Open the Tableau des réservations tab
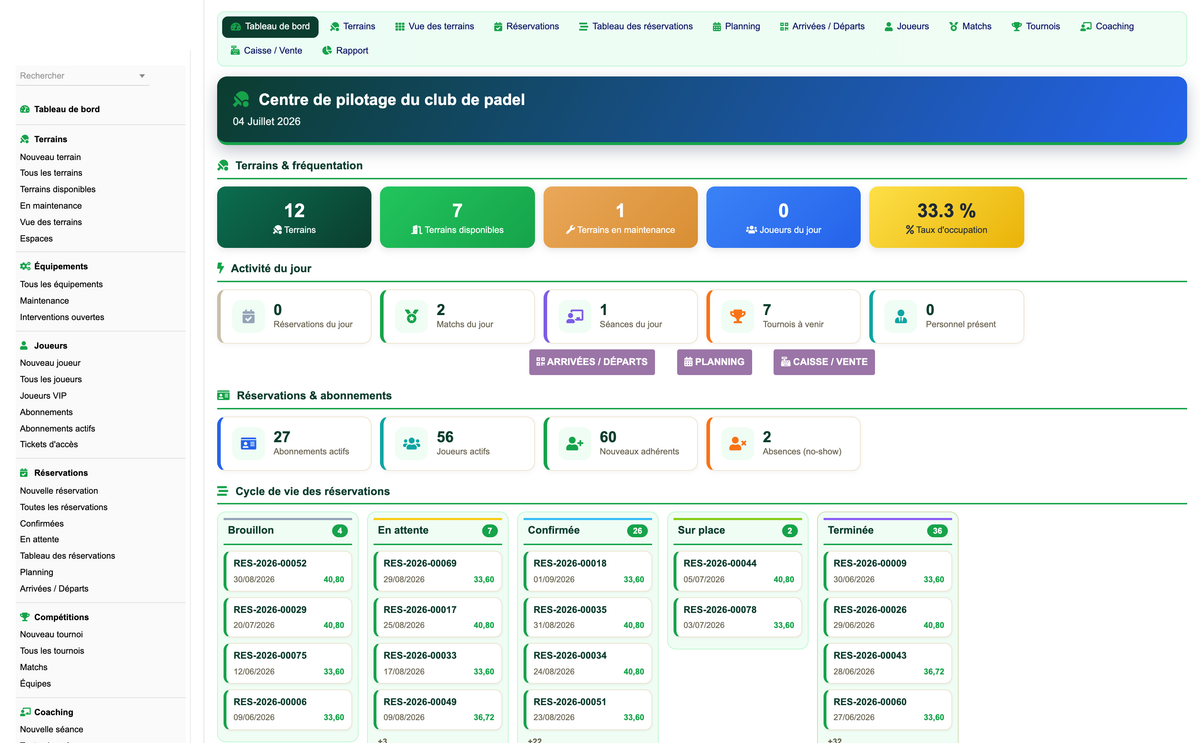1200x743 pixels. 636,26
